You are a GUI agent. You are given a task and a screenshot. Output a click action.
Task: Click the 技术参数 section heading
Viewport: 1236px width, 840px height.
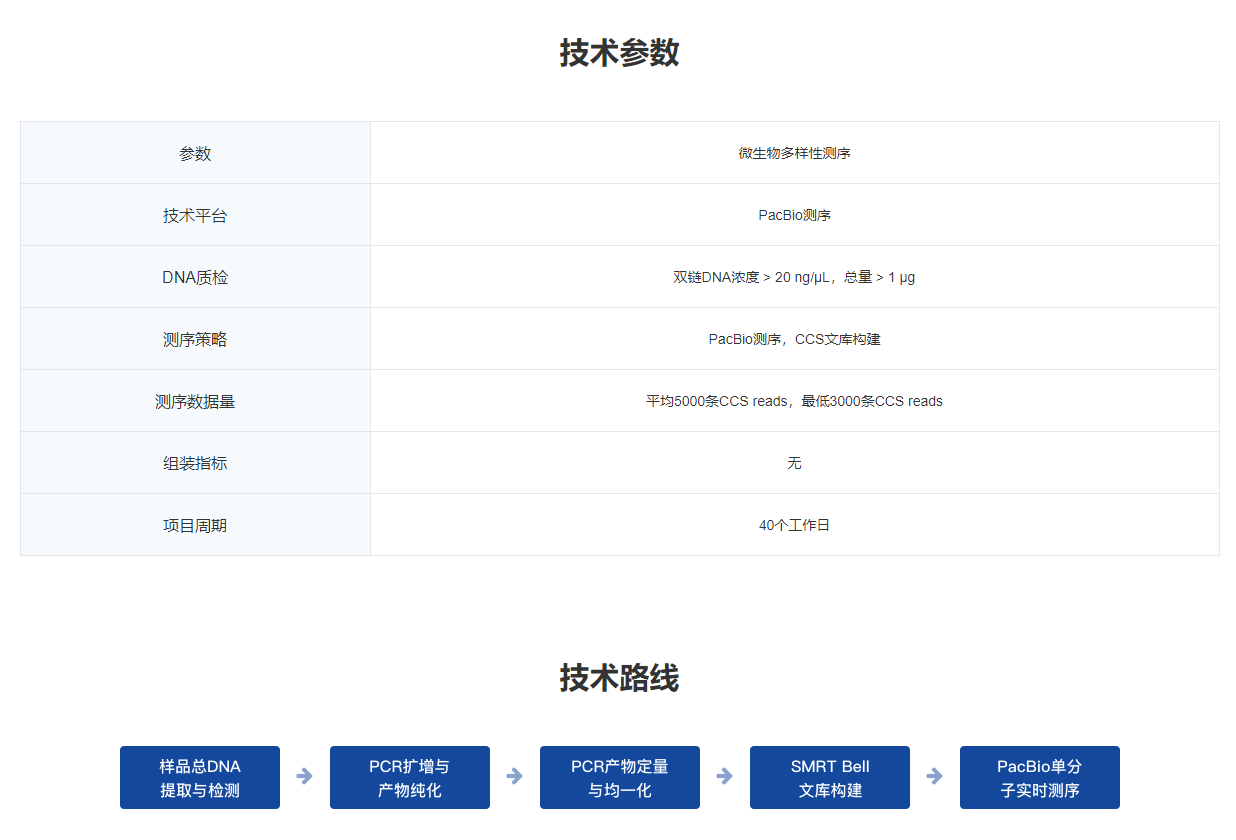point(619,53)
